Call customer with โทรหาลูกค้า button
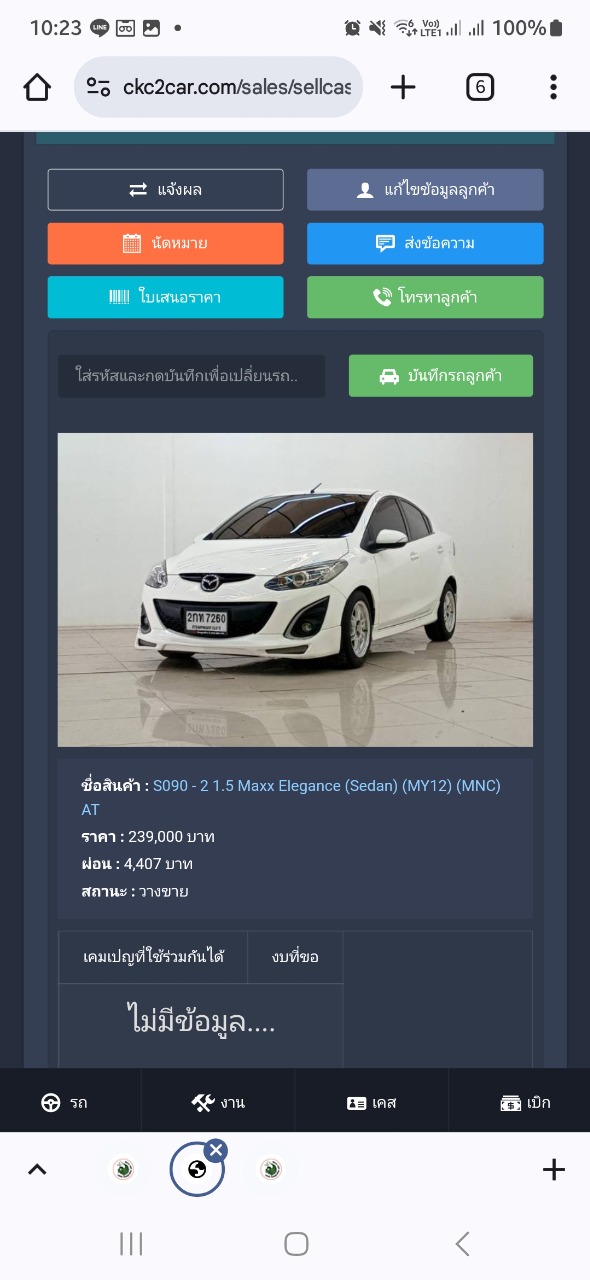This screenshot has width=590, height=1280. pos(425,297)
